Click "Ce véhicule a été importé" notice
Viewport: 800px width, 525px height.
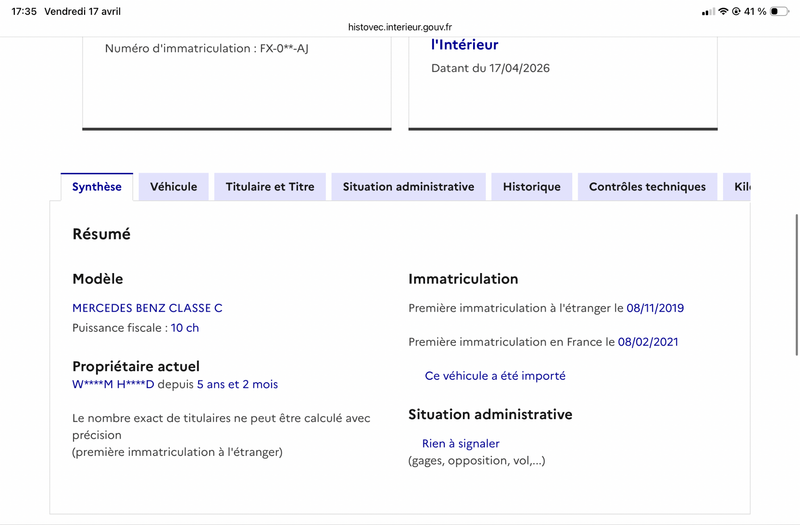495,376
